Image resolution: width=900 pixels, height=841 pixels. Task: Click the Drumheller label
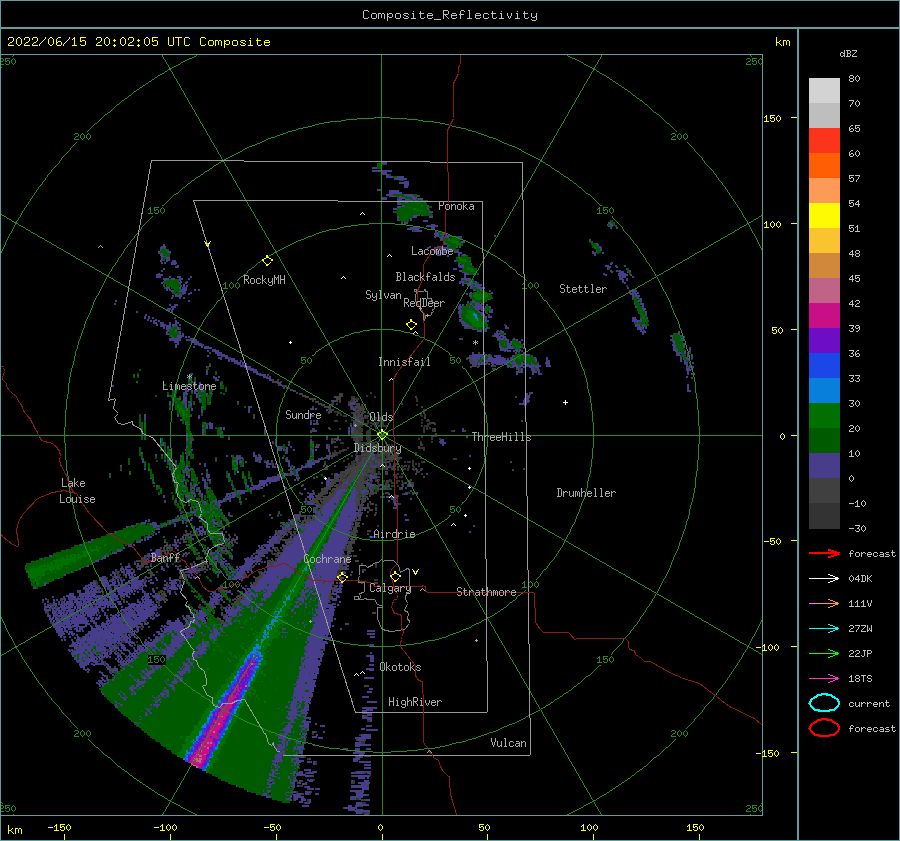point(586,493)
